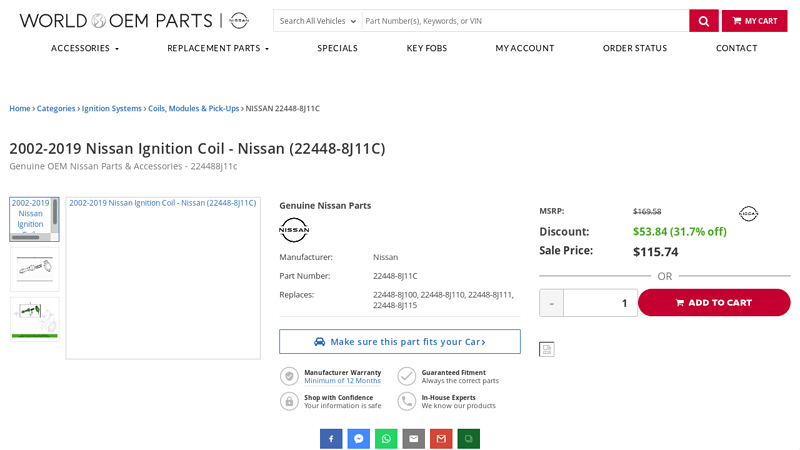This screenshot has width=800, height=450.
Task: Decrease quantity with the minus button
Action: click(551, 303)
